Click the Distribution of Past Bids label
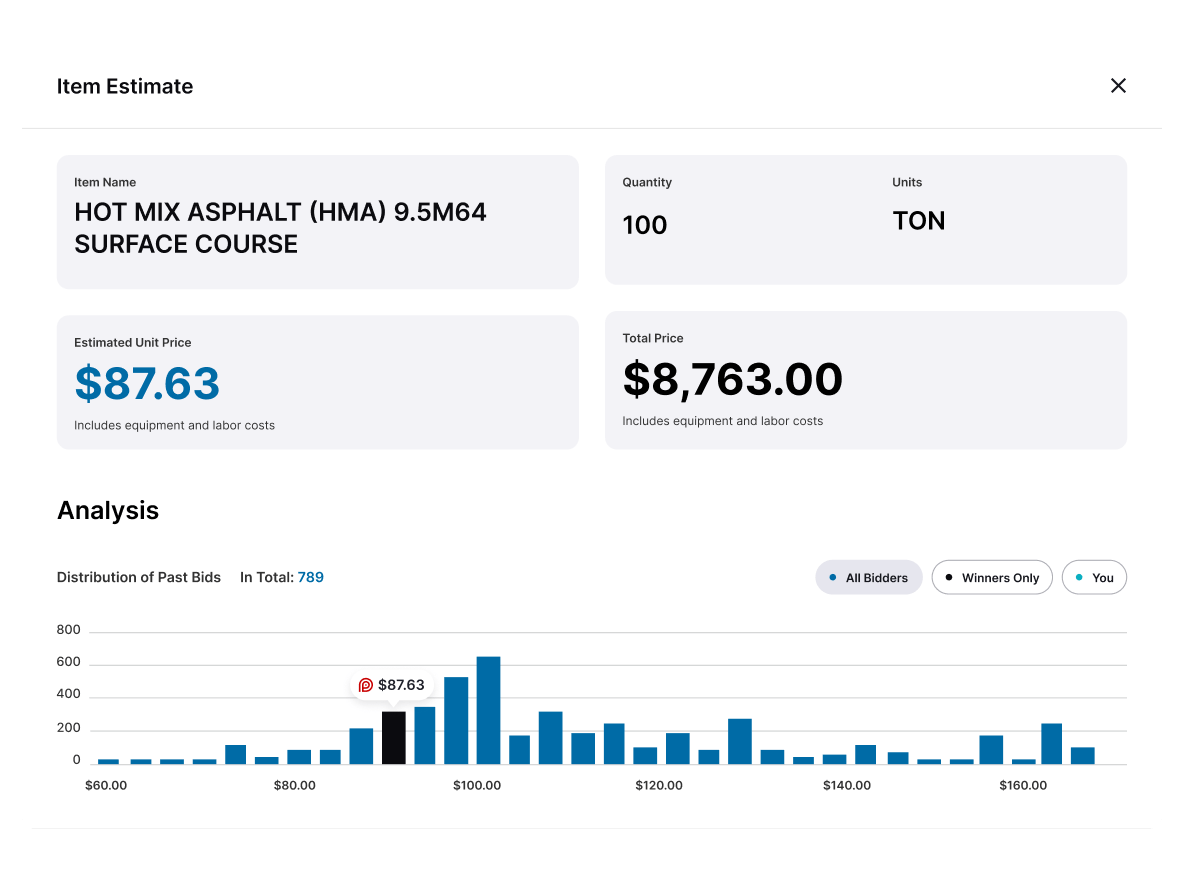This screenshot has width=1184, height=872. 139,577
